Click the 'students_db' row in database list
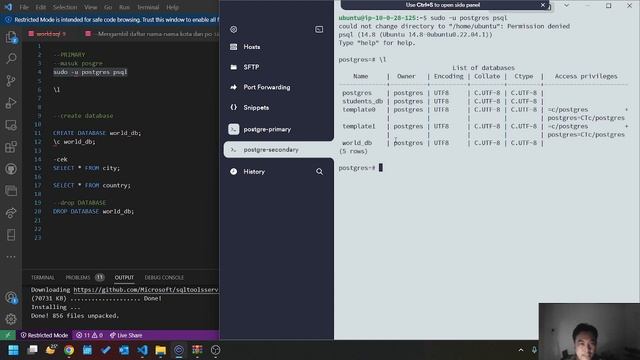Viewport: 640px width, 360px height. 443,101
